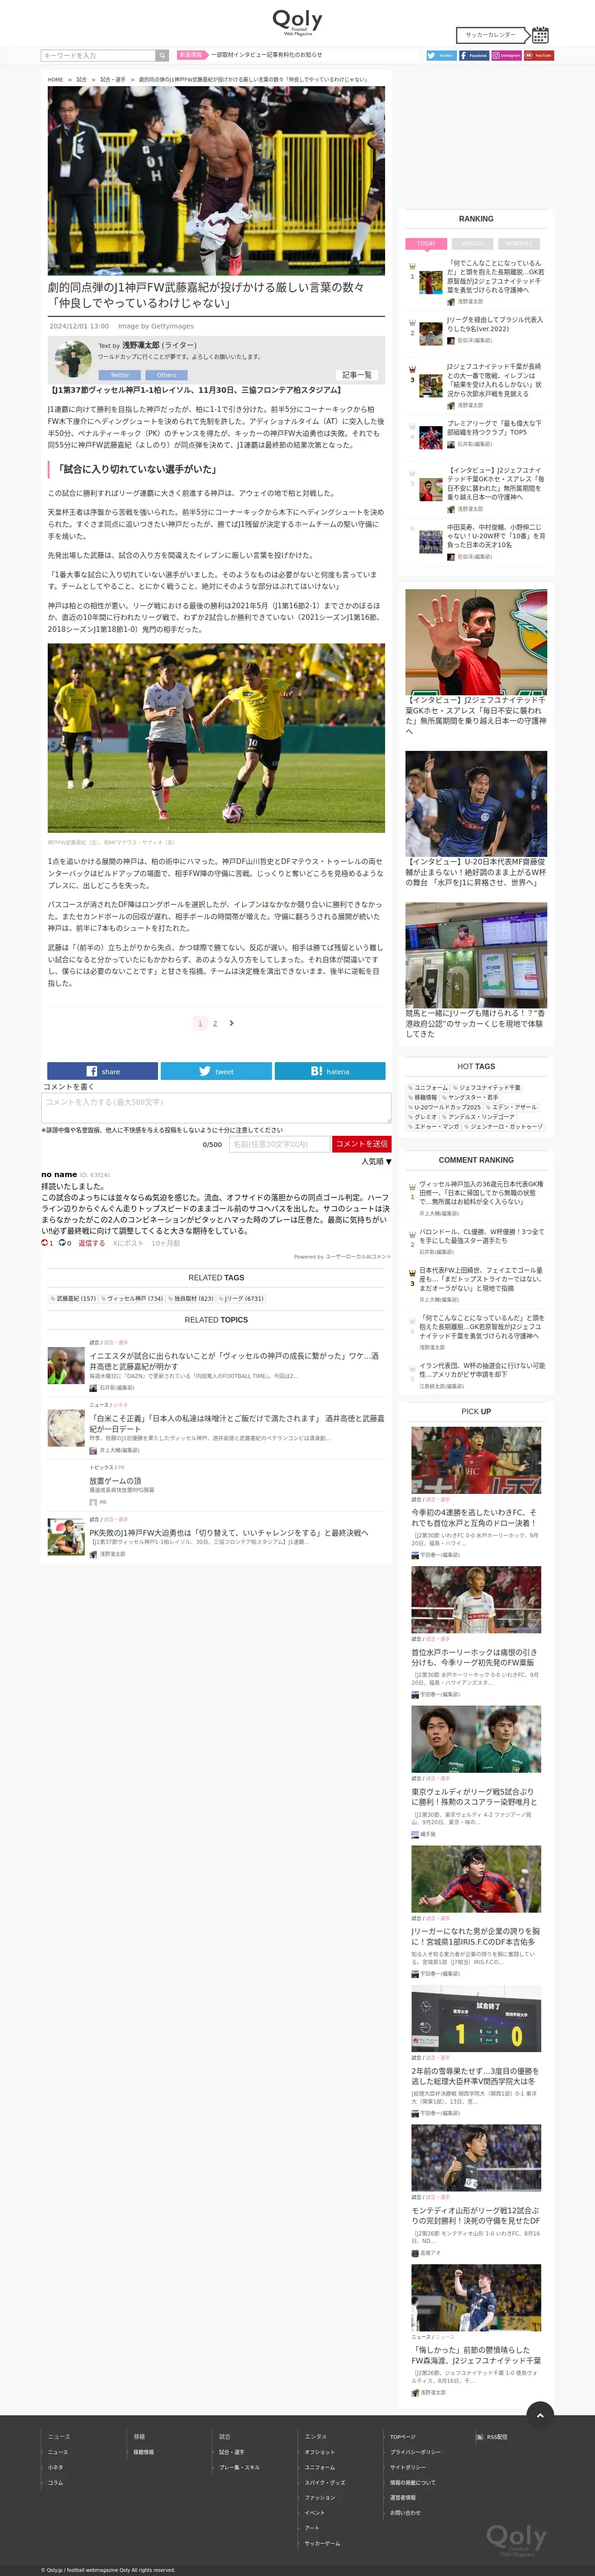Click the 記事一覧 button
Viewport: 595px width, 2576px height.
[357, 375]
